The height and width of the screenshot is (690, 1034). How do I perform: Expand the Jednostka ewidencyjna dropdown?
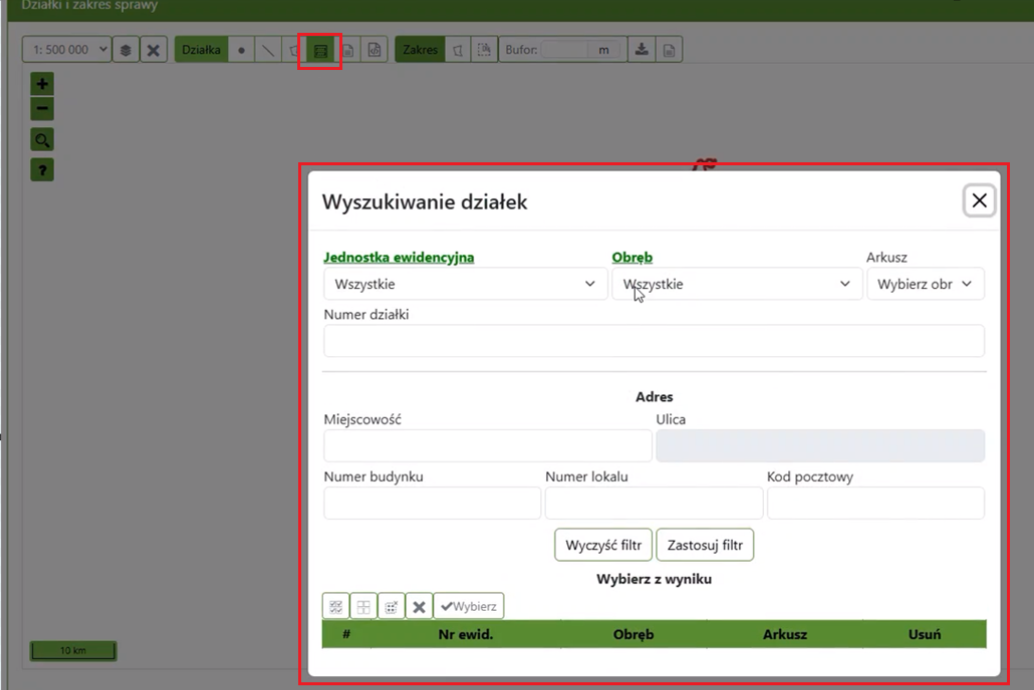[x=465, y=284]
